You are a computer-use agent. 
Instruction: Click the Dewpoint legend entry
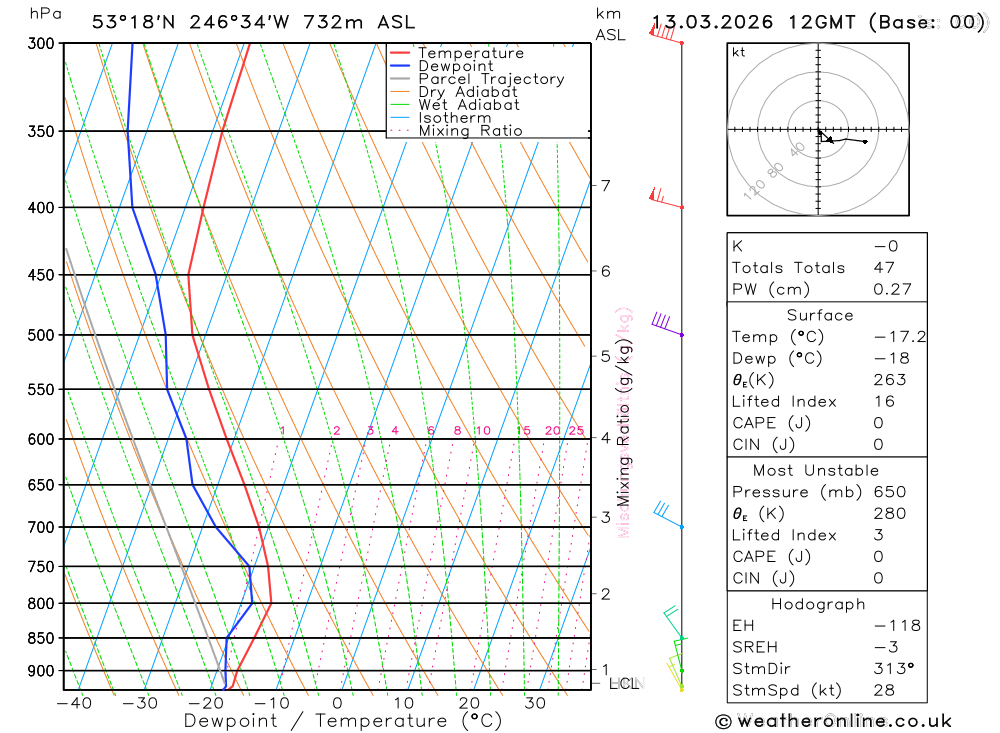[x=441, y=66]
